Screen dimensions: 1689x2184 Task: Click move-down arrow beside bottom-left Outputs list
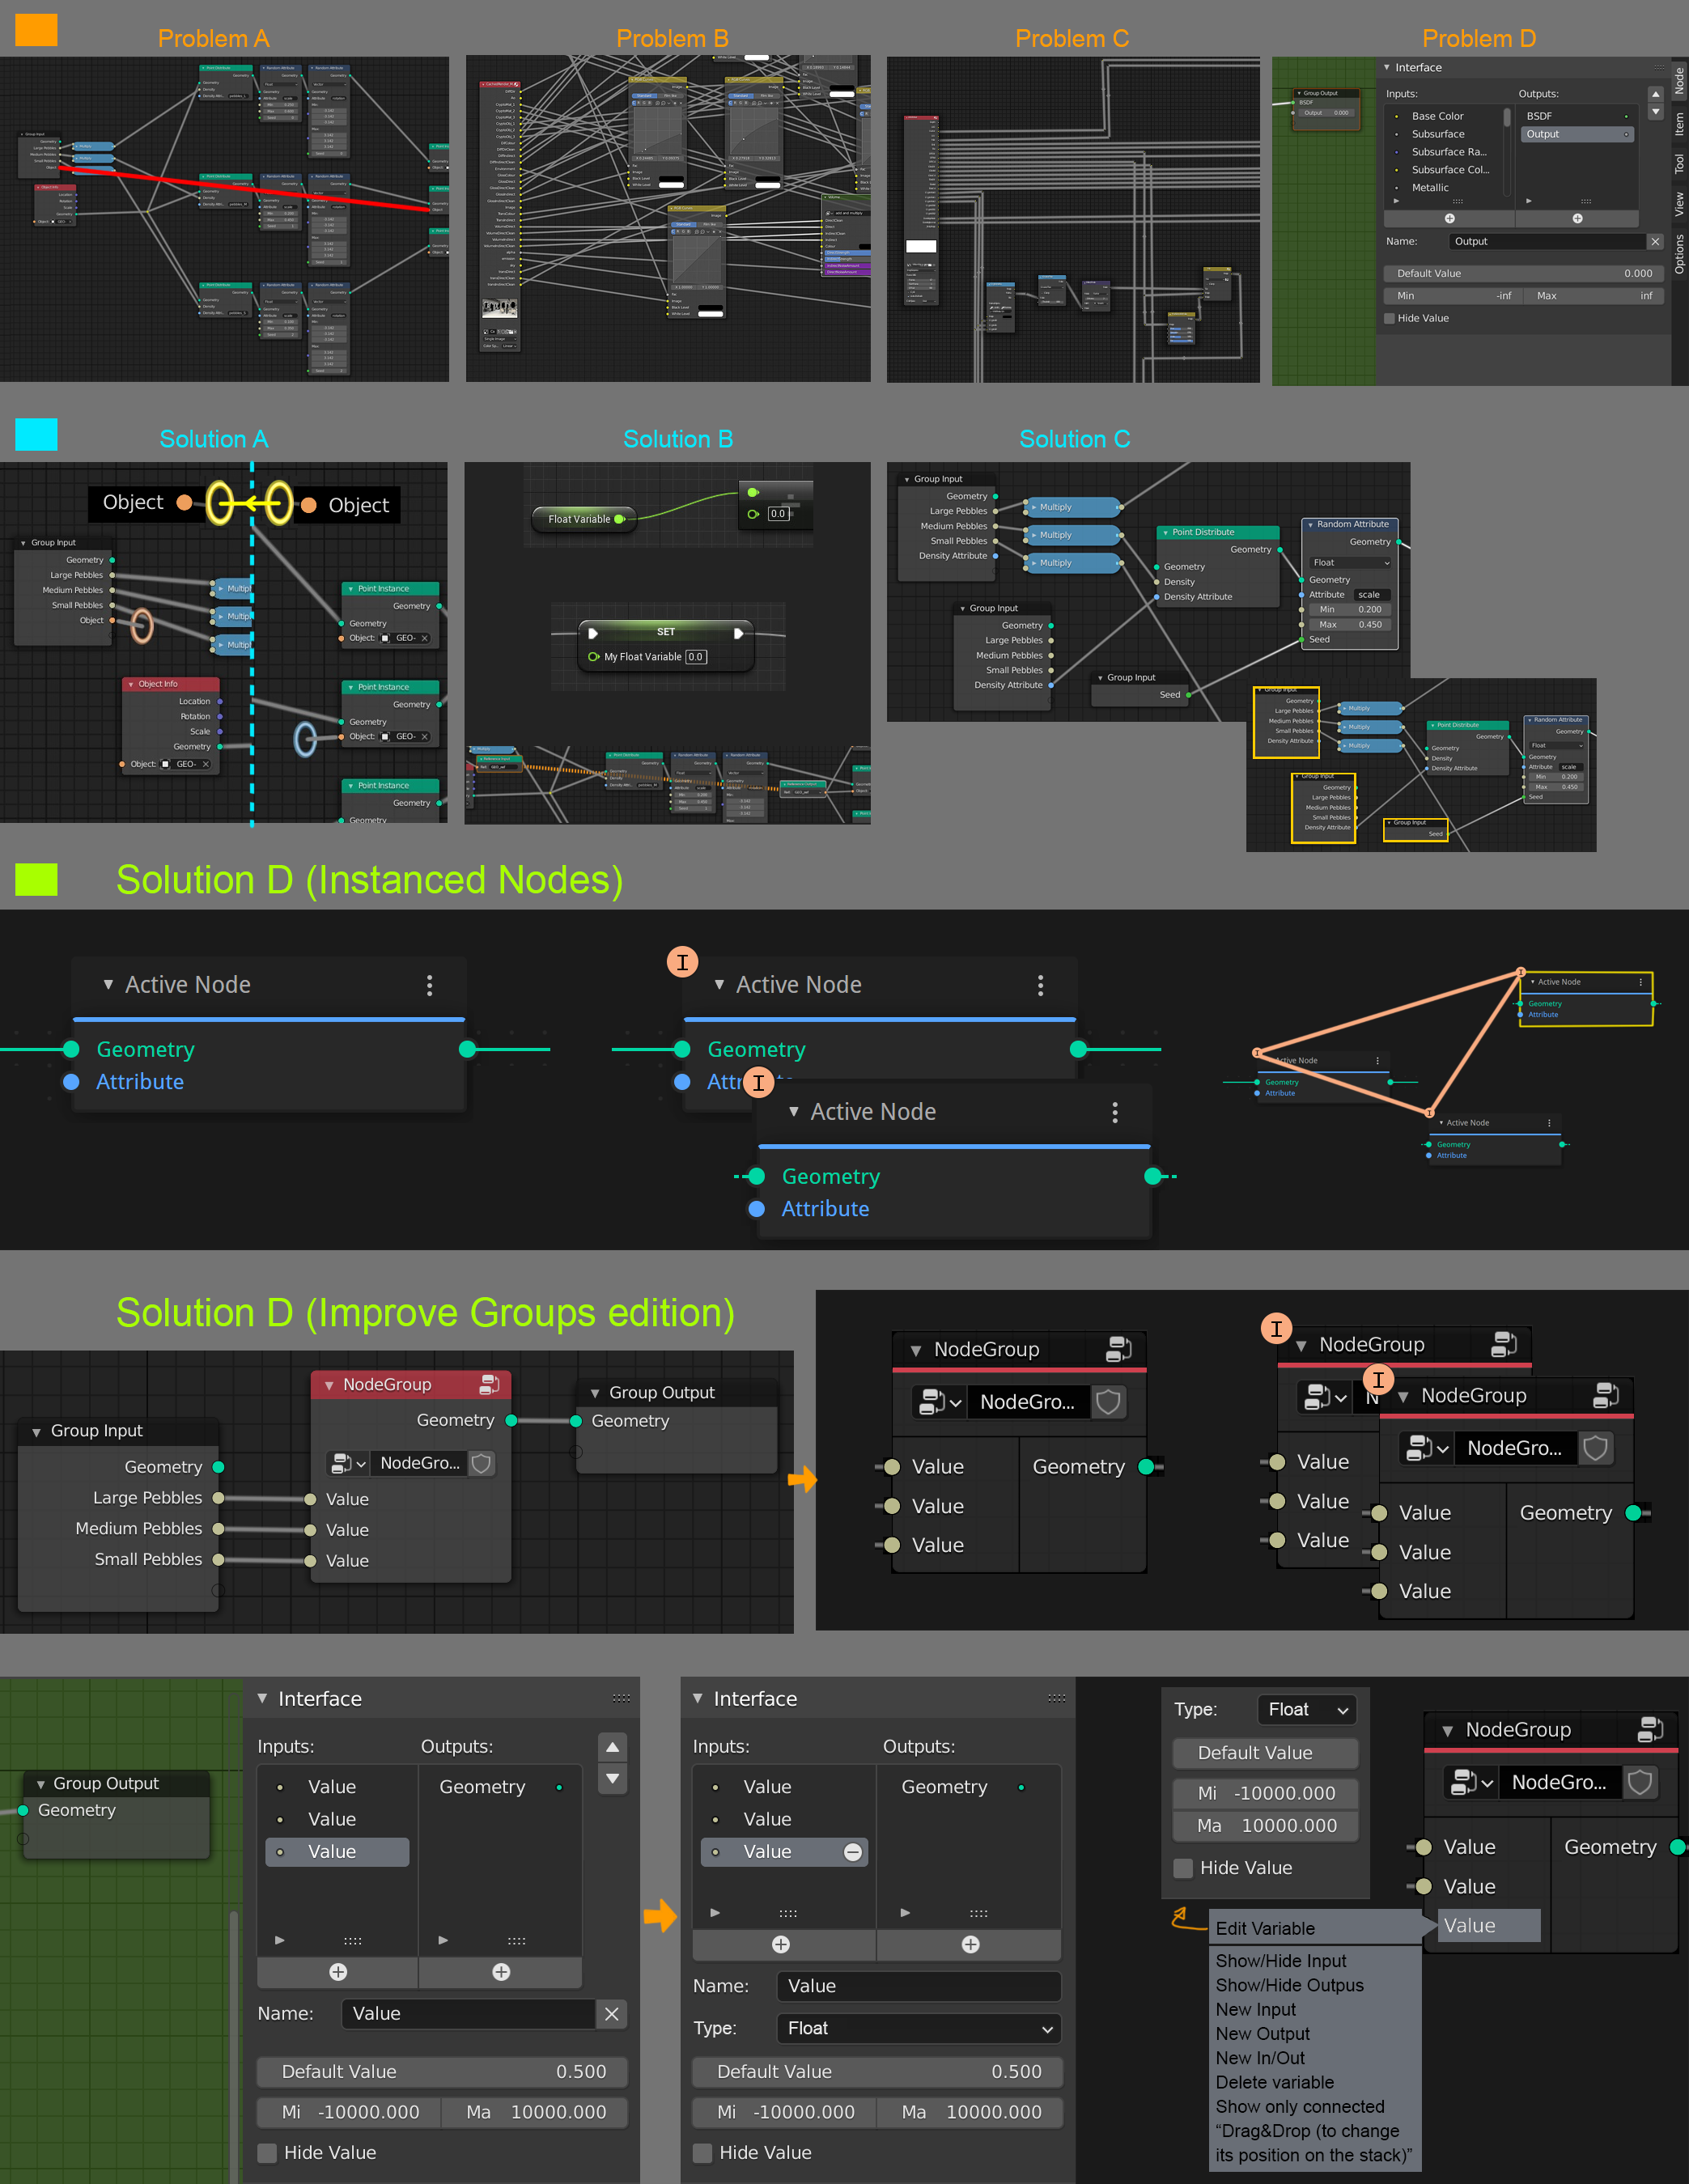point(612,1778)
